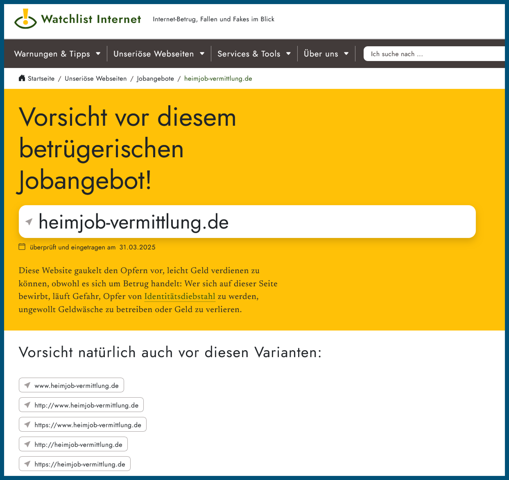
Task: Click arrow icon of https://www.heimjob-vermittlung.de chip
Action: click(x=27, y=424)
